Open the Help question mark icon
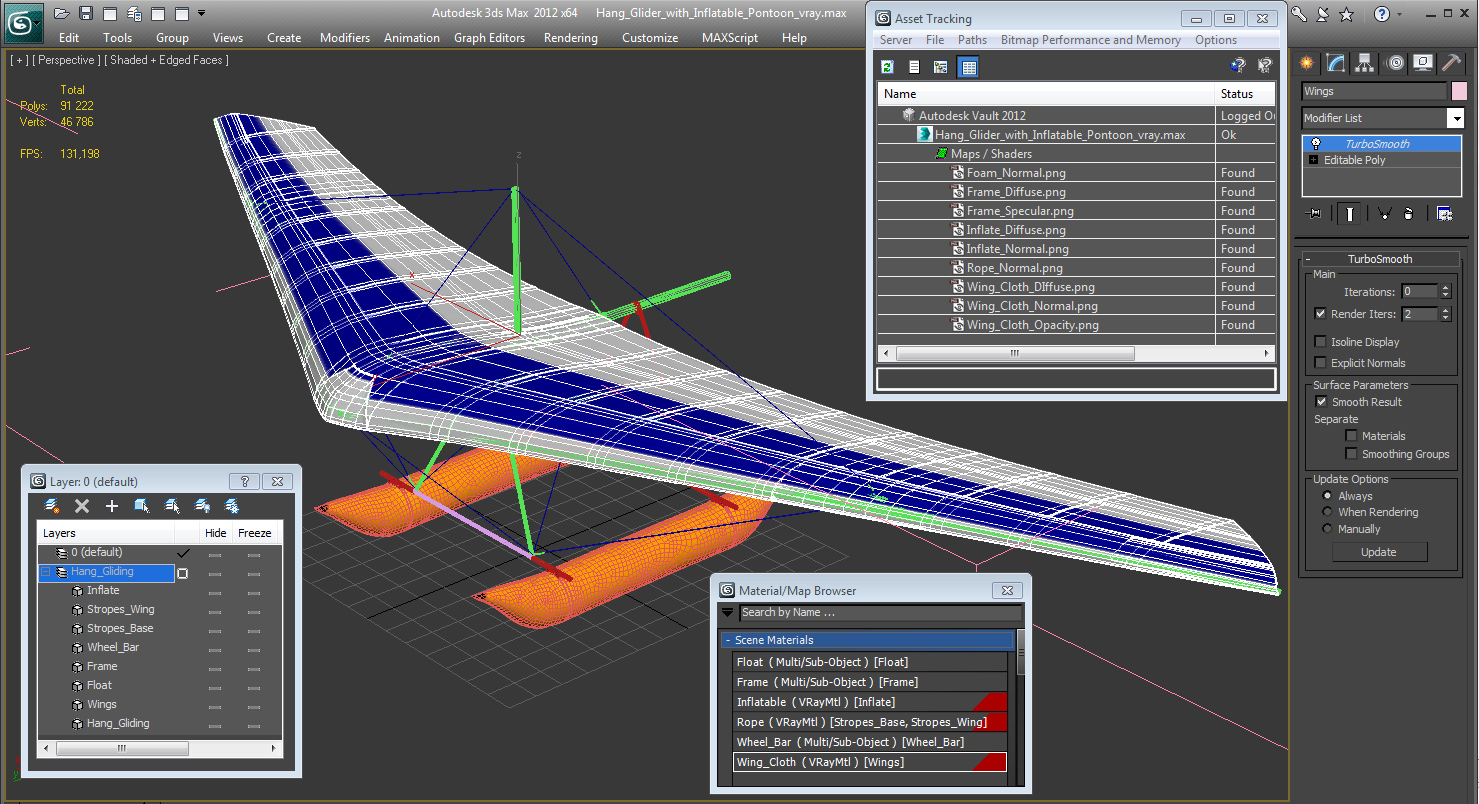 1381,13
